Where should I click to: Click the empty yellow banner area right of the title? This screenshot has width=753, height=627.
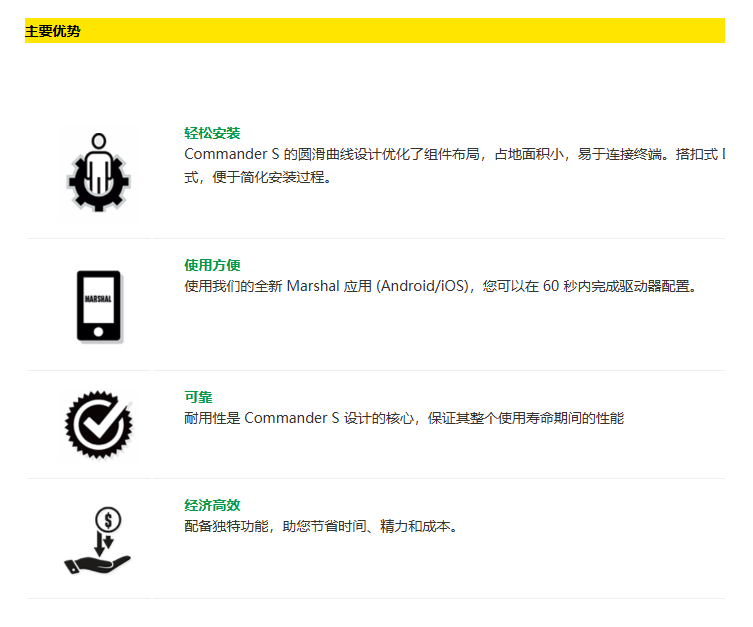(x=400, y=31)
